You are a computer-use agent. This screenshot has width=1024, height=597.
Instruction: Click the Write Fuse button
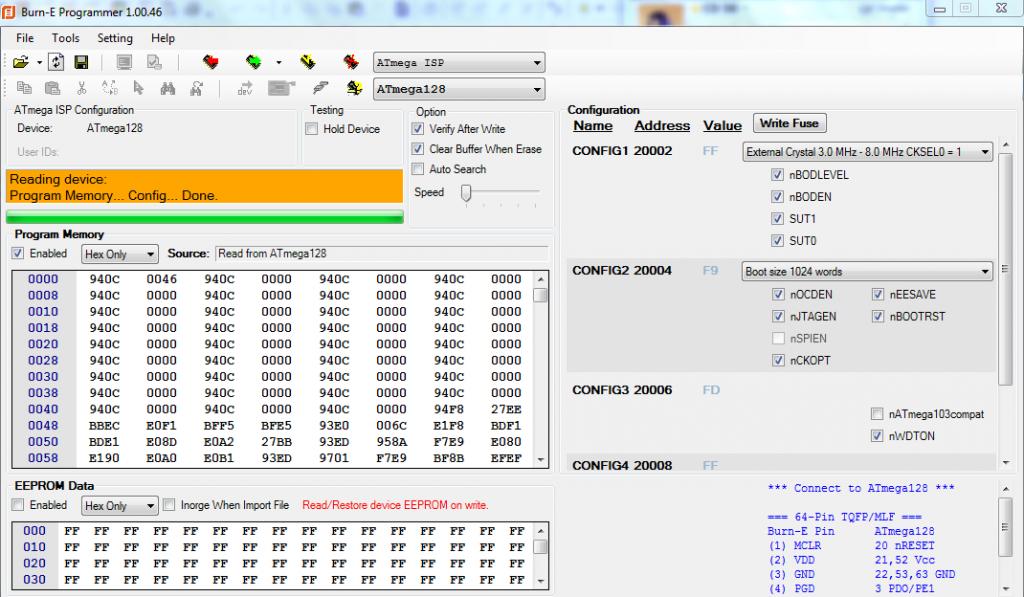point(789,124)
